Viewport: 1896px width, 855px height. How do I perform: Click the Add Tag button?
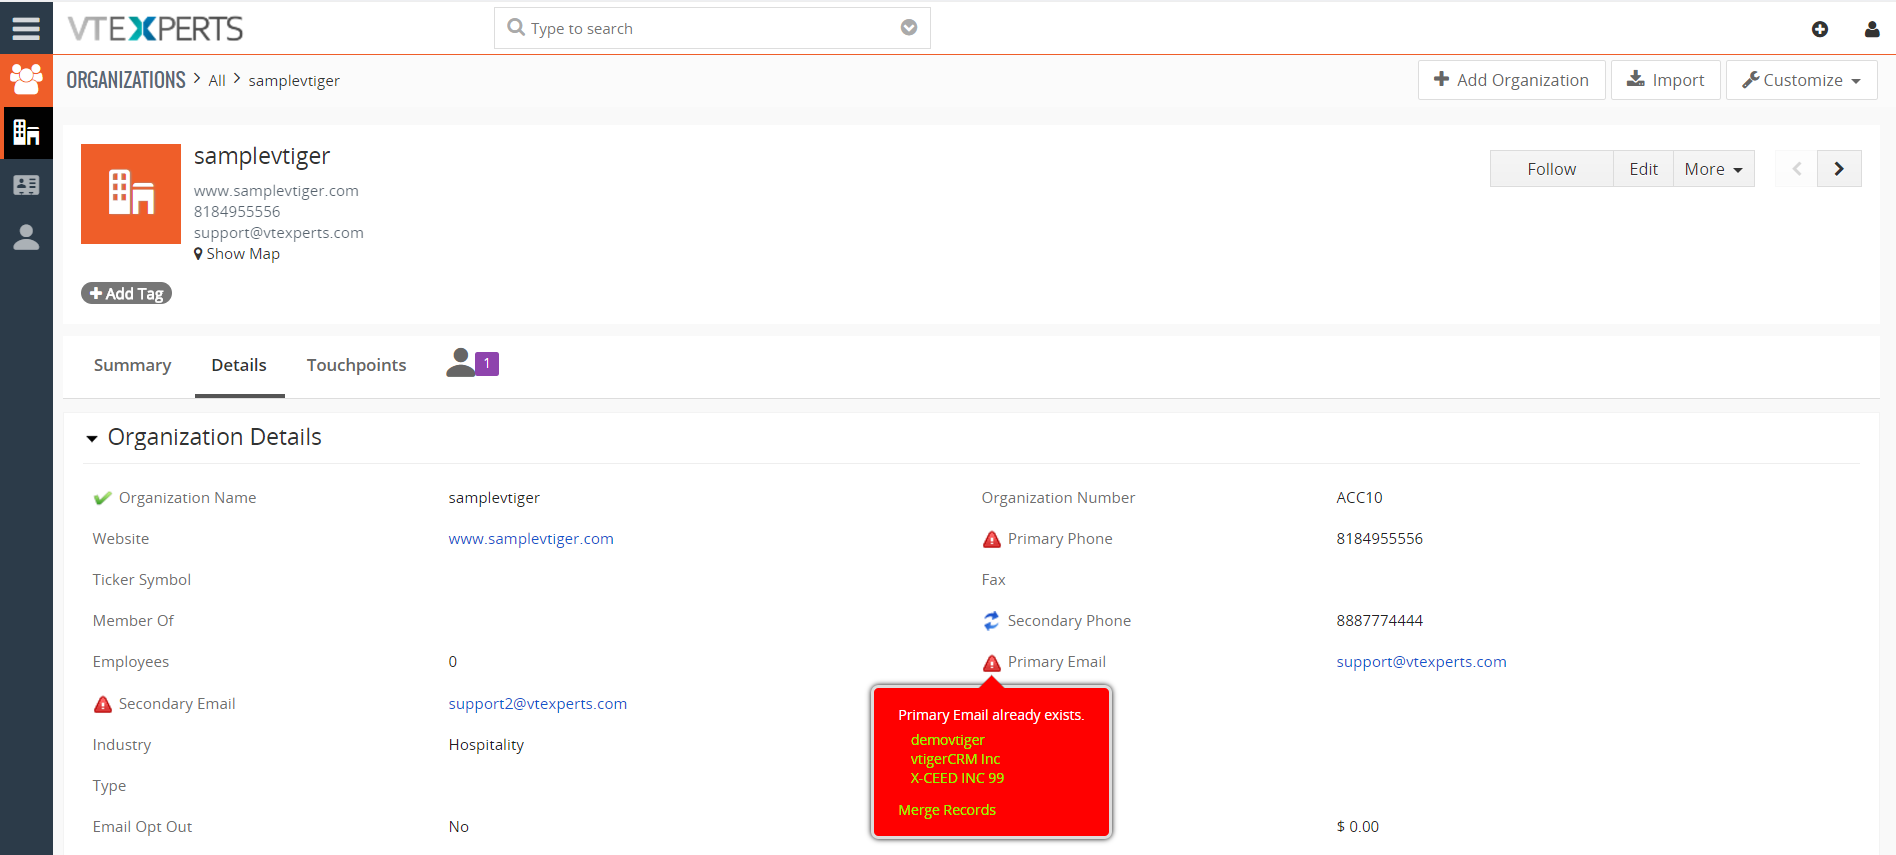tap(126, 293)
